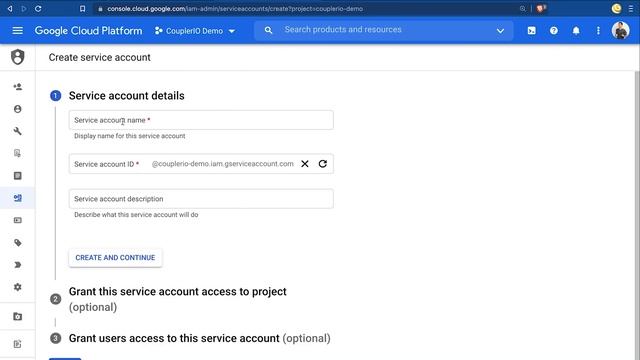The width and height of the screenshot is (640, 360).
Task: Click the 'Service account details' heading
Action: pos(127,96)
